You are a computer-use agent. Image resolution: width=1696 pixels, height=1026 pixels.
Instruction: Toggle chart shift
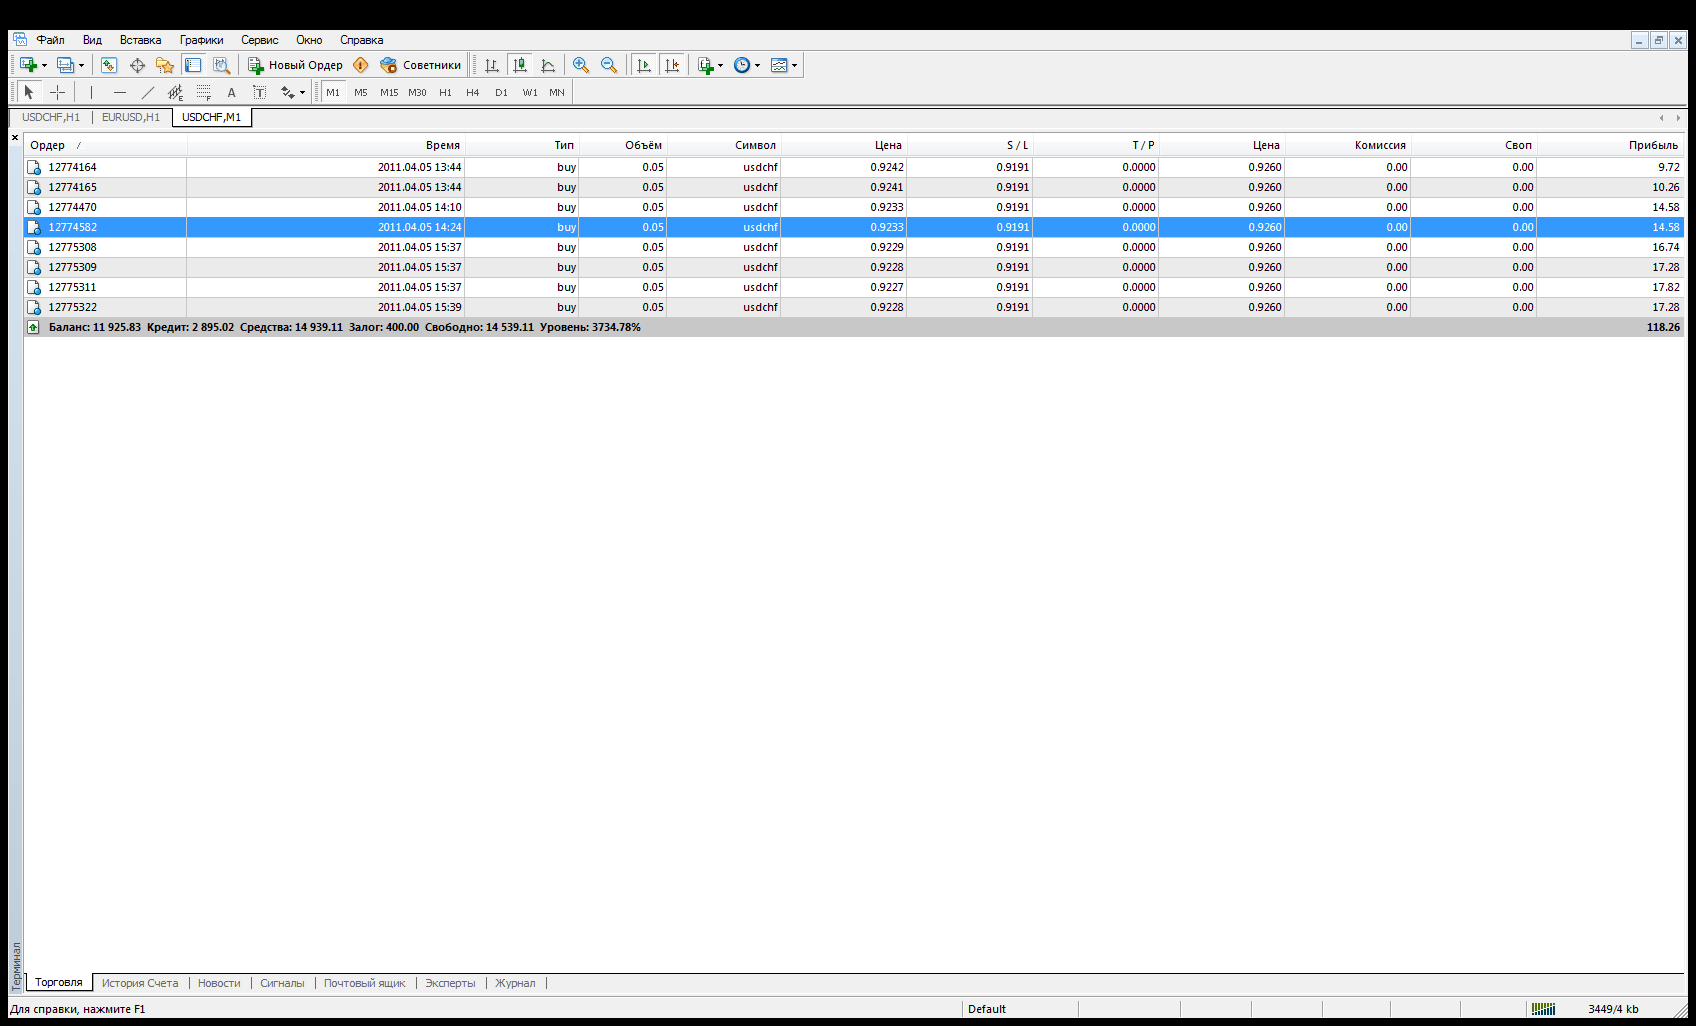672,65
